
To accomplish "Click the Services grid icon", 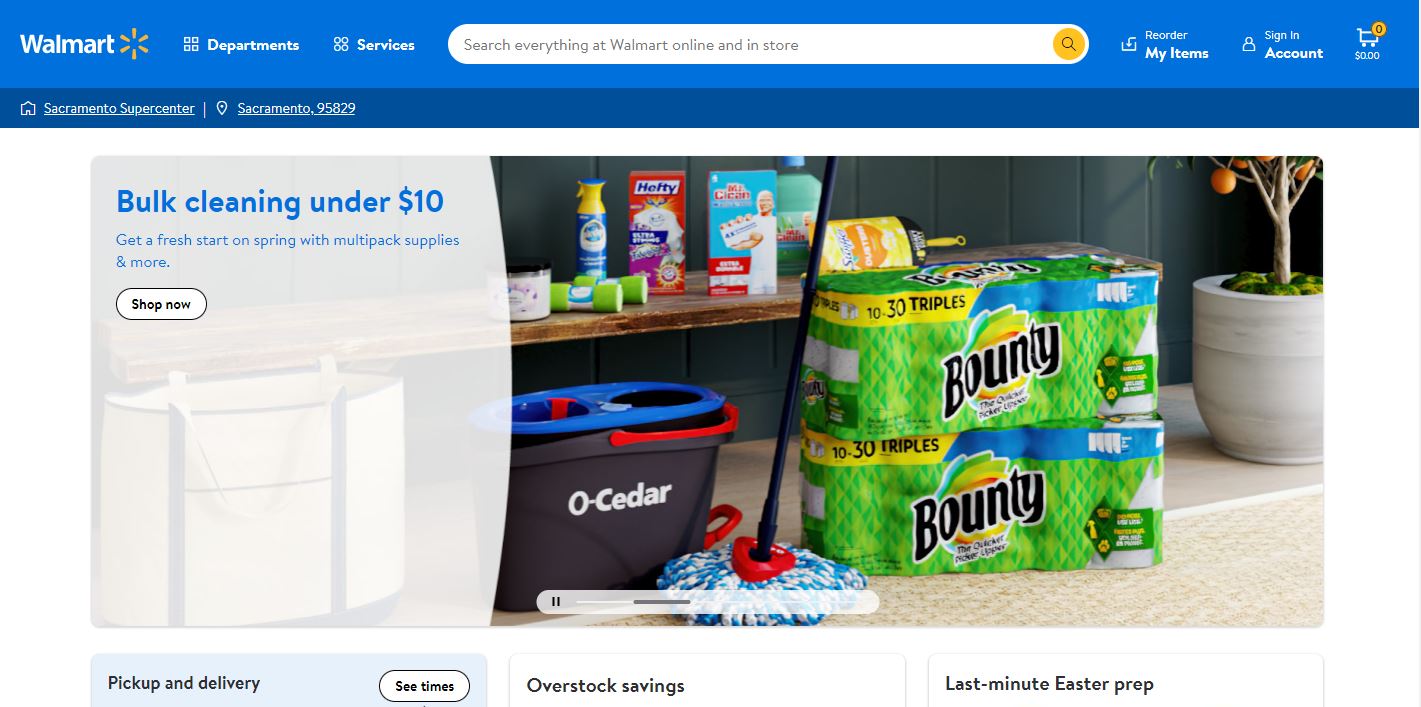I will point(341,44).
